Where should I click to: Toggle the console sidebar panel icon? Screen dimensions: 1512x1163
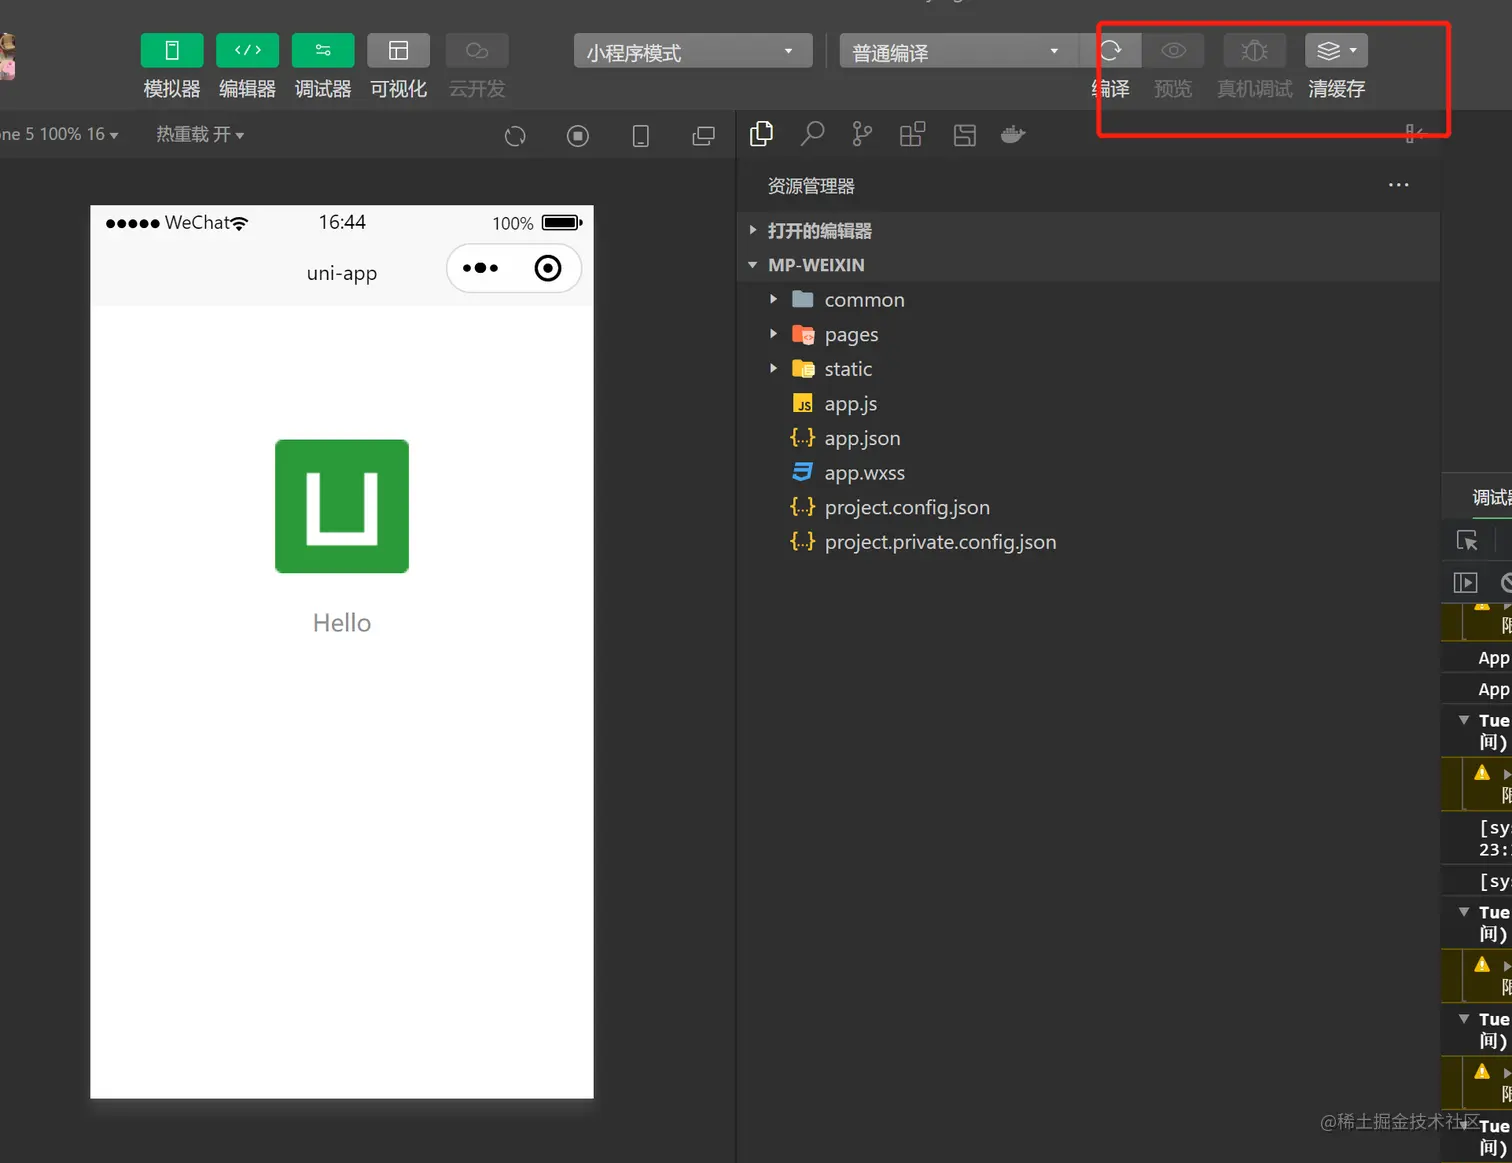tap(1465, 582)
